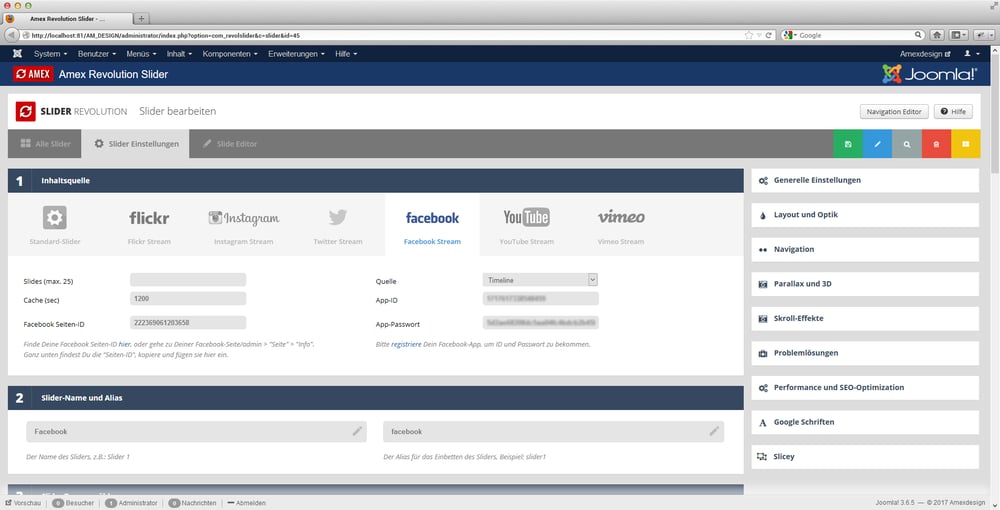Choose YouTube Stream as content source
1000x510 pixels.
(527, 224)
